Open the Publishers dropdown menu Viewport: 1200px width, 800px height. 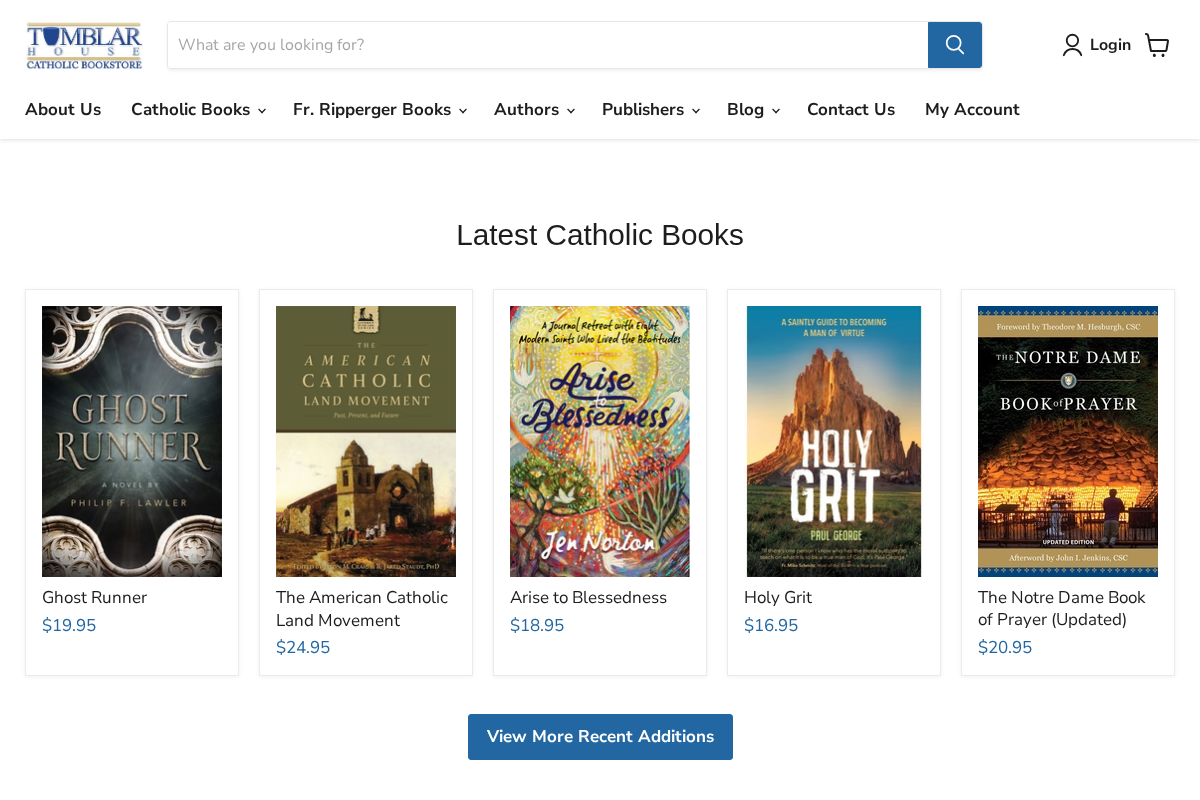click(649, 110)
